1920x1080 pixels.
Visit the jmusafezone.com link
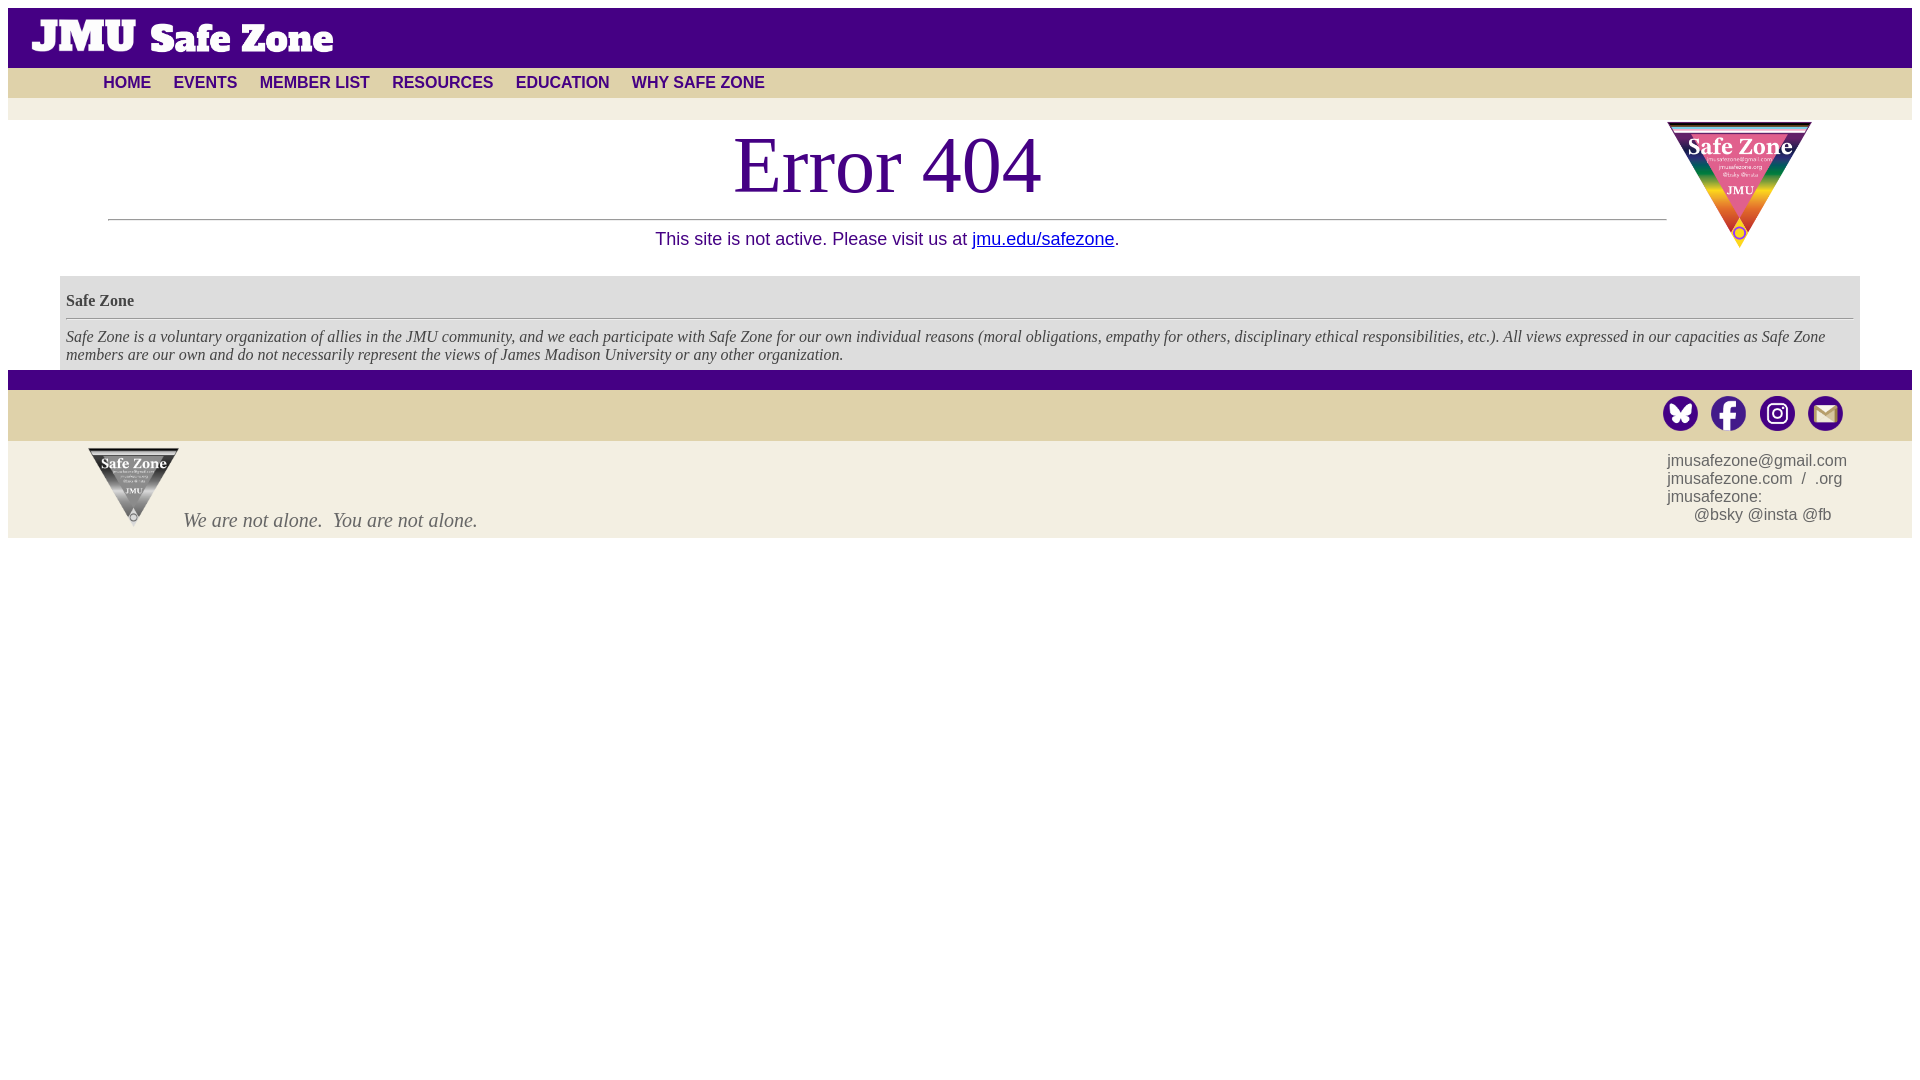tap(1730, 479)
